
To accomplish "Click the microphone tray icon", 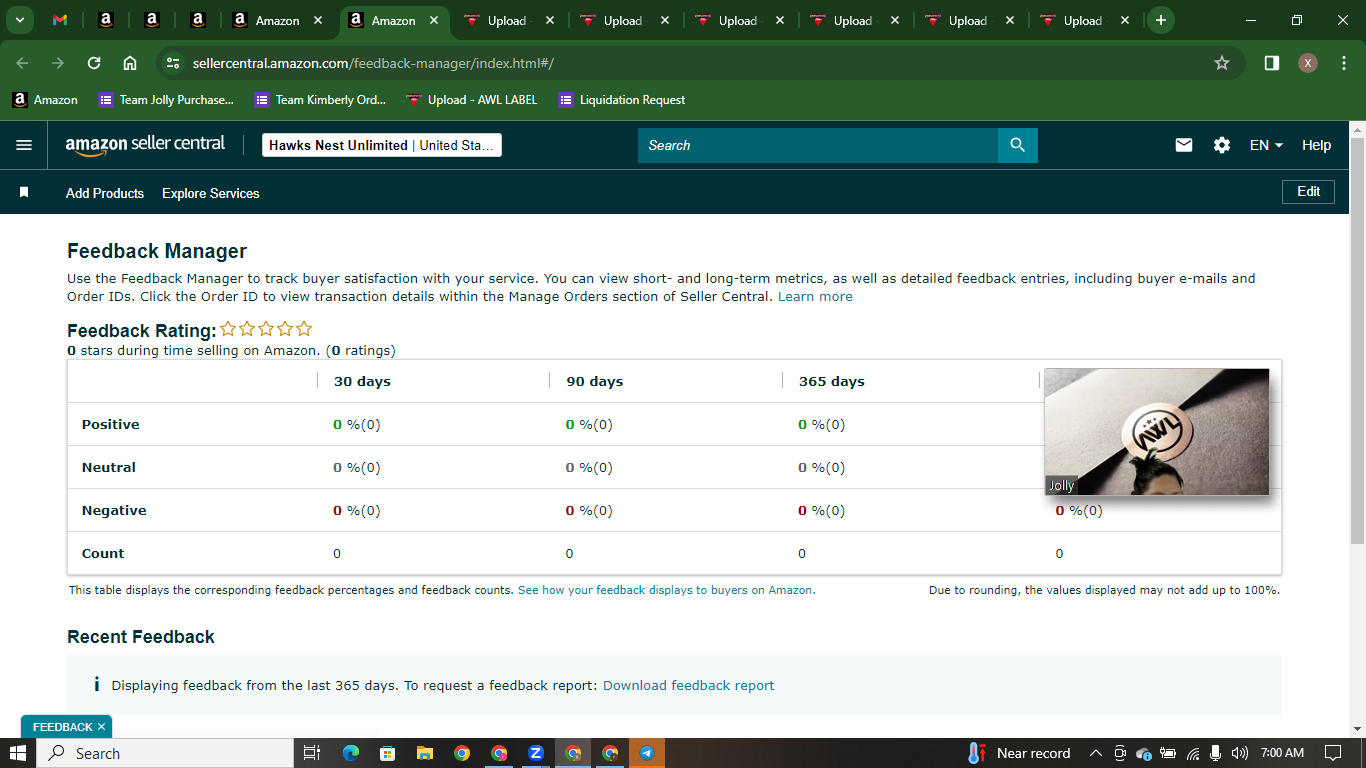I will pyautogui.click(x=1216, y=753).
